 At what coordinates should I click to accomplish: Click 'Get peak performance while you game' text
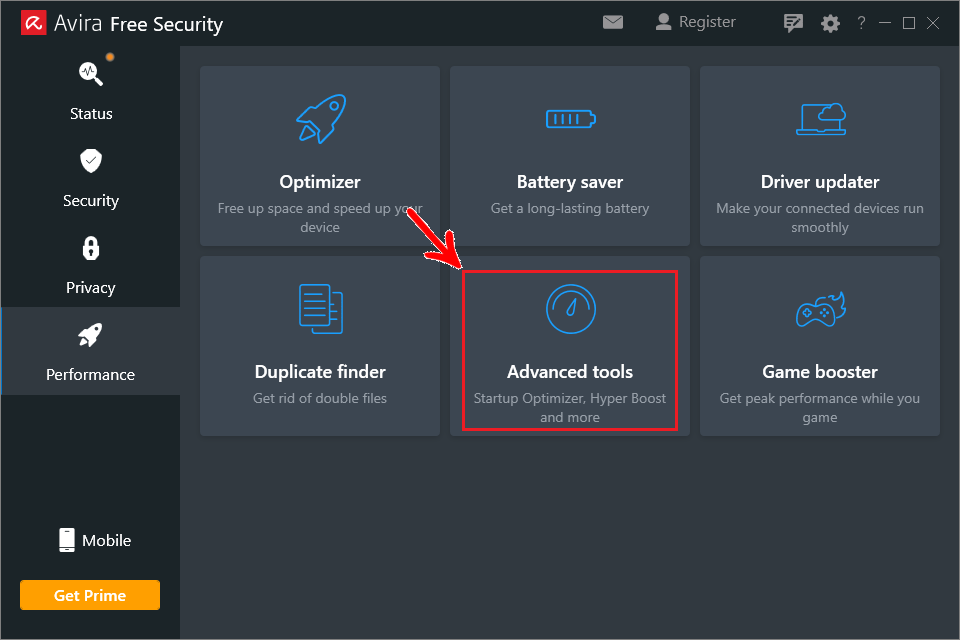pyautogui.click(x=820, y=408)
